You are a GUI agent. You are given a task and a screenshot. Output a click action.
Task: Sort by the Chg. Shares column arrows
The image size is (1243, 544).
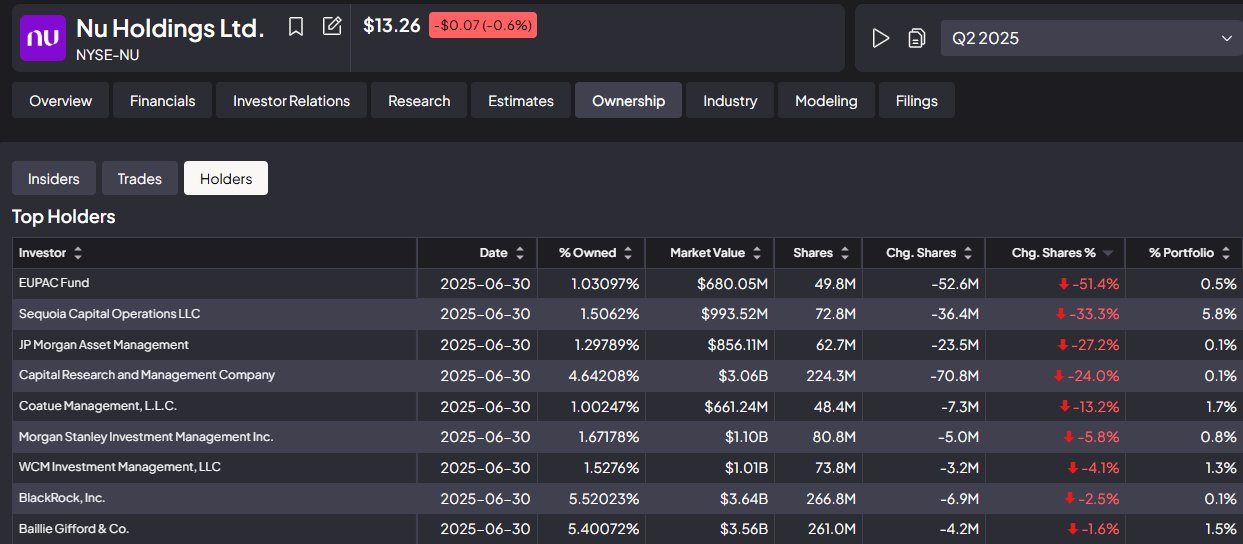click(967, 253)
